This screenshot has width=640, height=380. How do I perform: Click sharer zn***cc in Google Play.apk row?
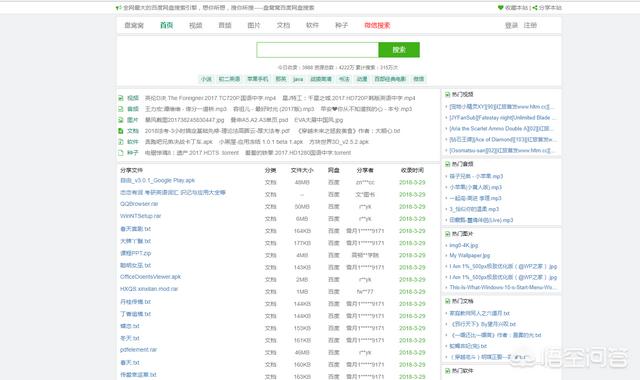(365, 182)
